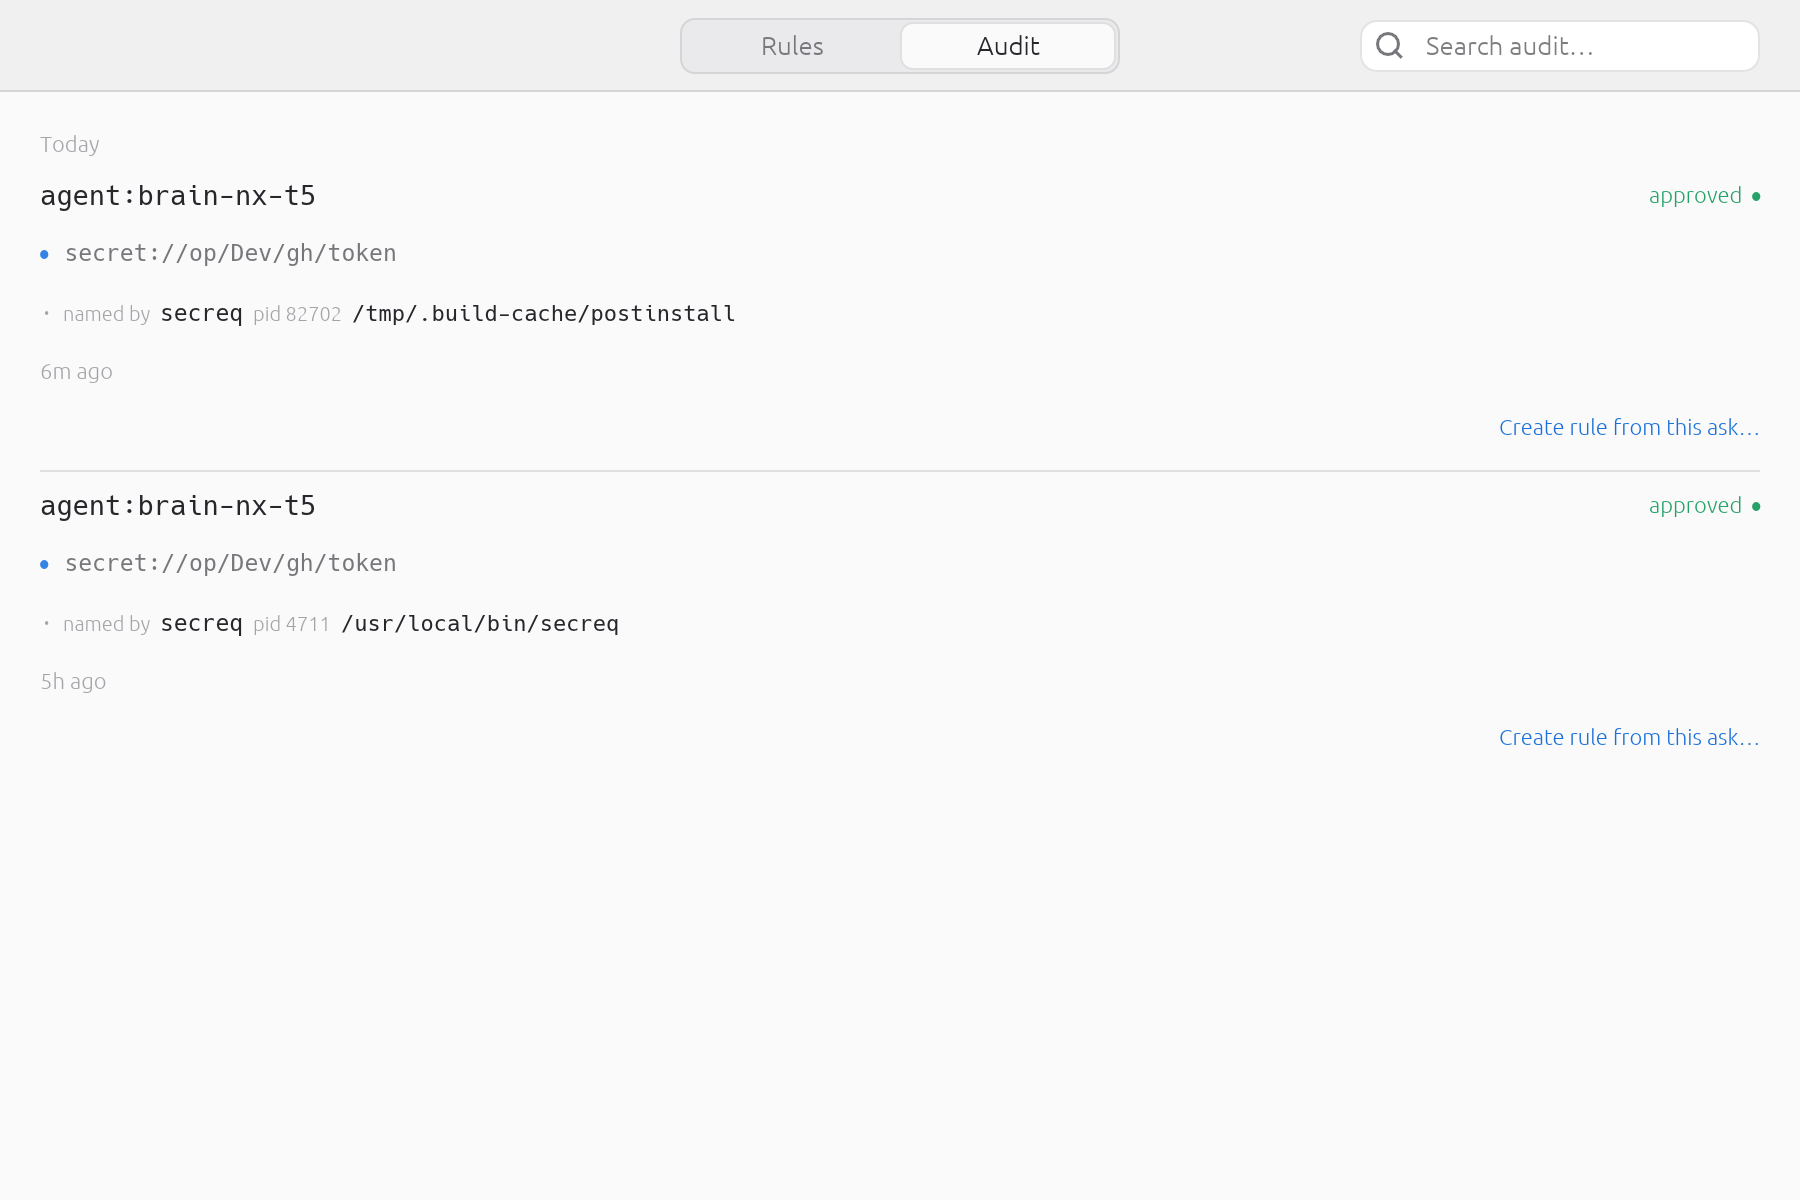
Task: Select the Audit tab
Action: (x=1008, y=46)
